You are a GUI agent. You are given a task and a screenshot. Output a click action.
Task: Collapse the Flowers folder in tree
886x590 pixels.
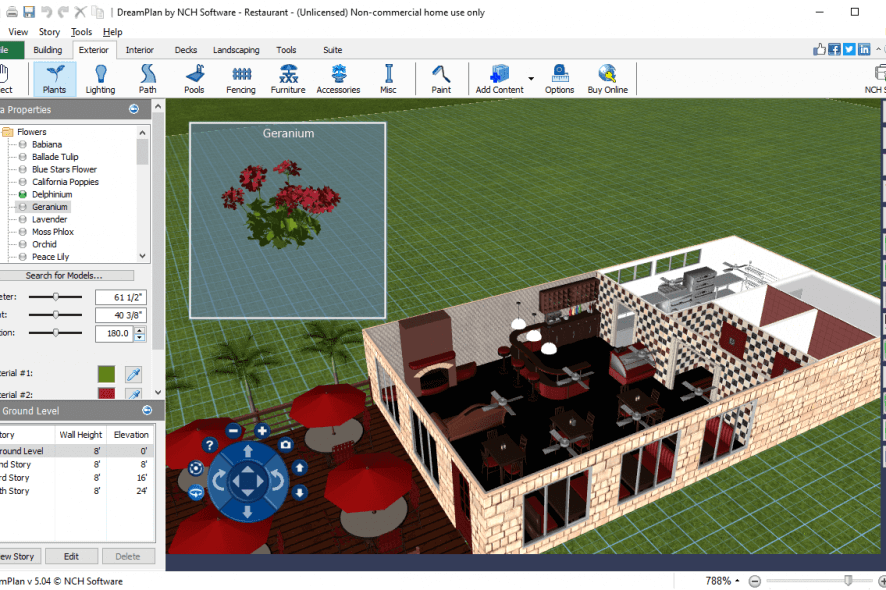pos(7,132)
